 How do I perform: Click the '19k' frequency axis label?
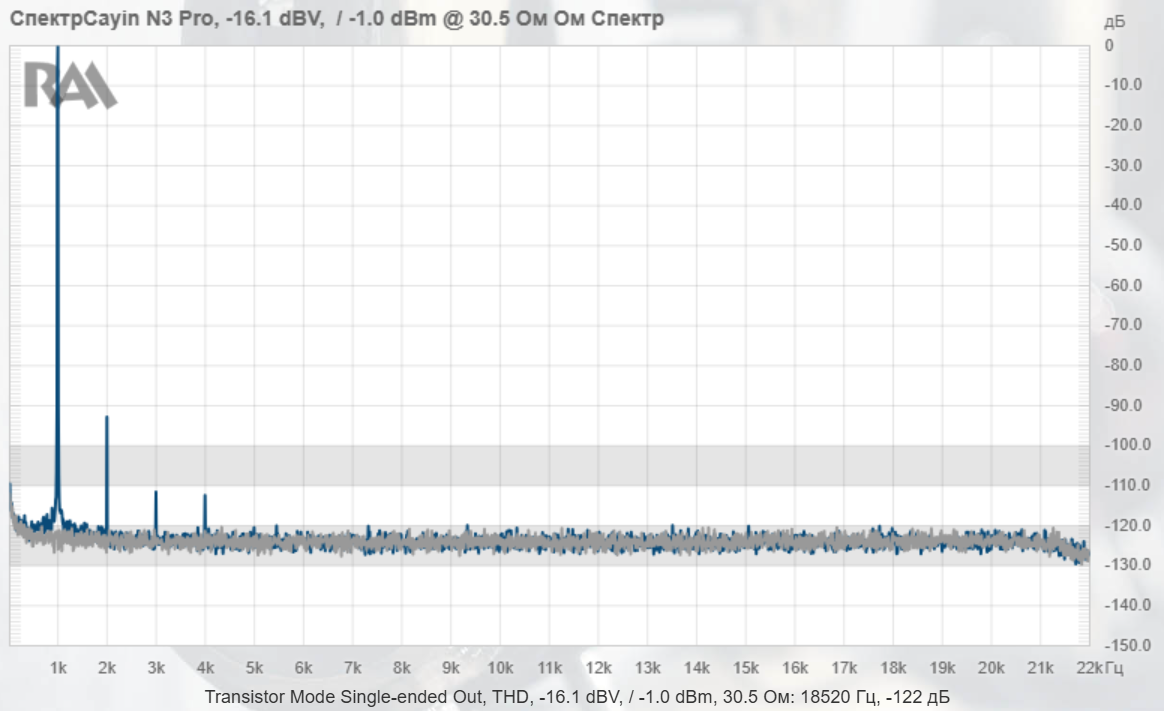pos(942,668)
